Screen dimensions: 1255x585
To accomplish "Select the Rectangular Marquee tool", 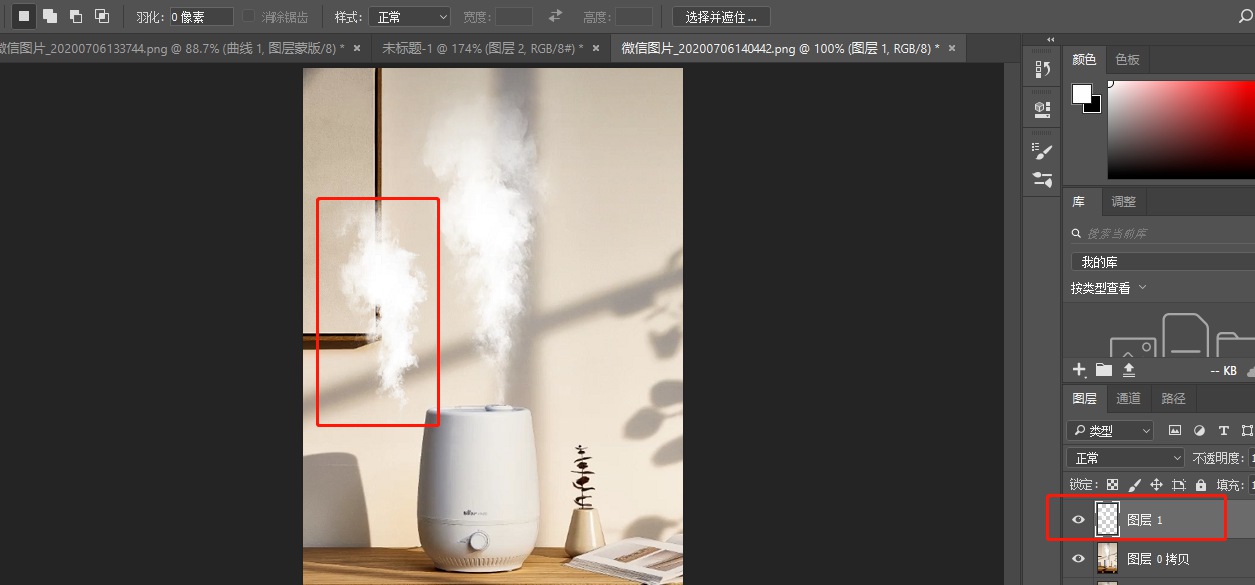I will (x=22, y=15).
